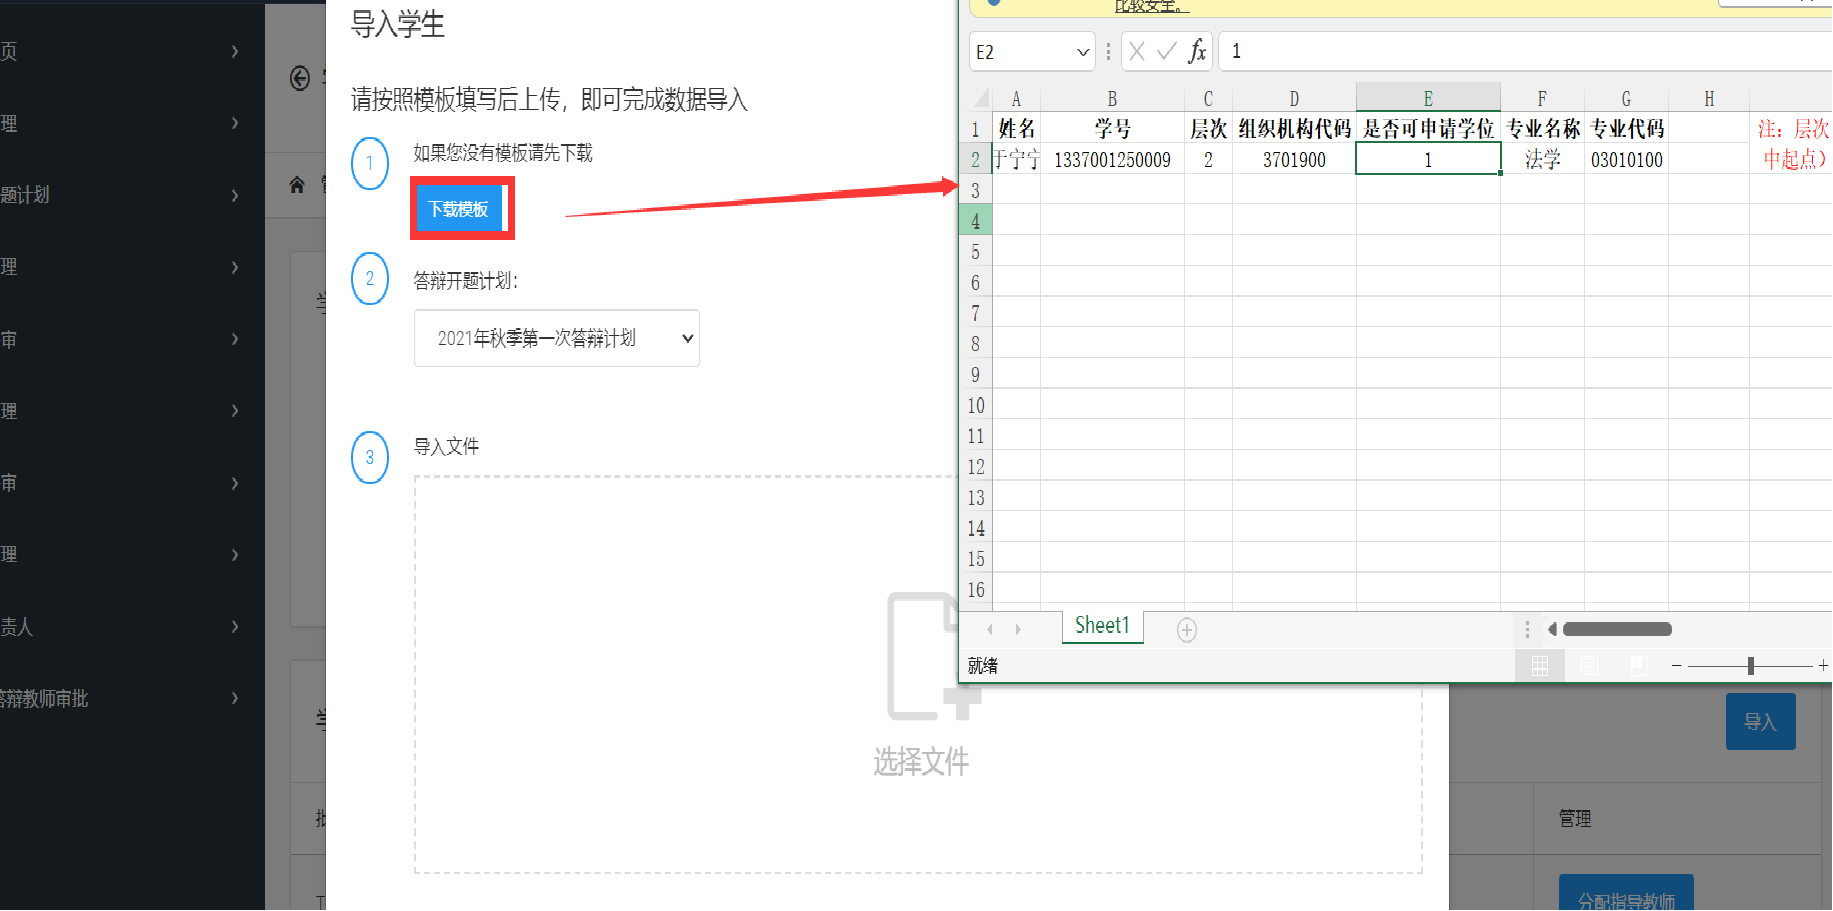Click the scroll-left arrow of Excel scrollbar
The width and height of the screenshot is (1833, 911).
[1552, 629]
